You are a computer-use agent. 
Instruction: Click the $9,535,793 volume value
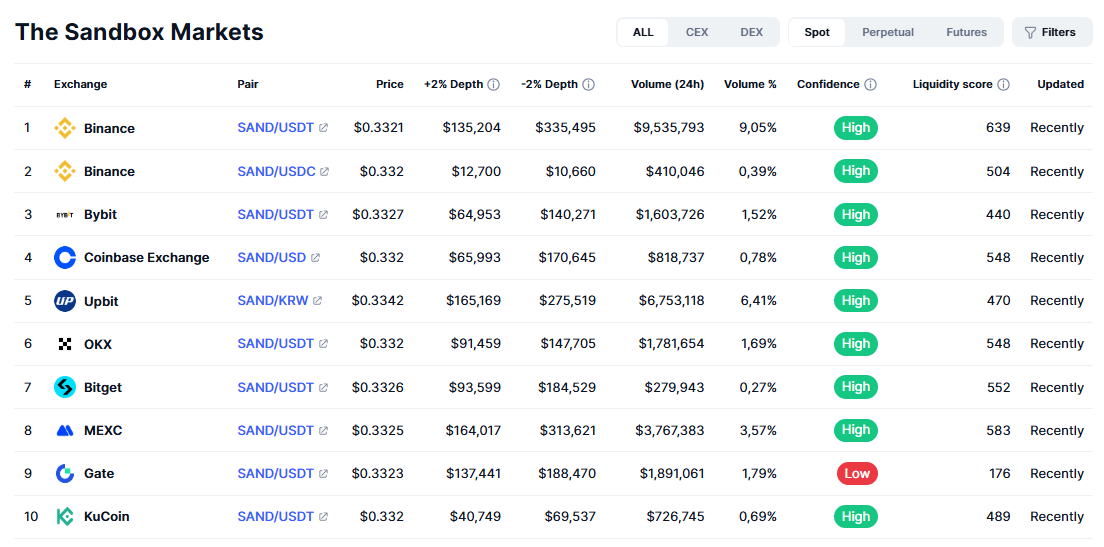(669, 128)
